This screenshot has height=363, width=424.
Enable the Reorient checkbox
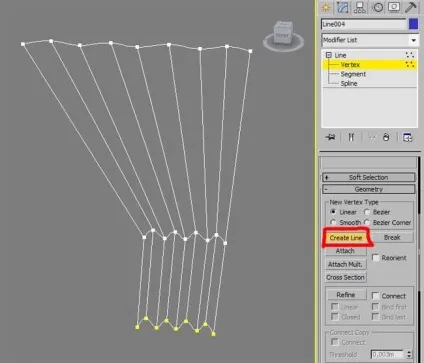(375, 258)
